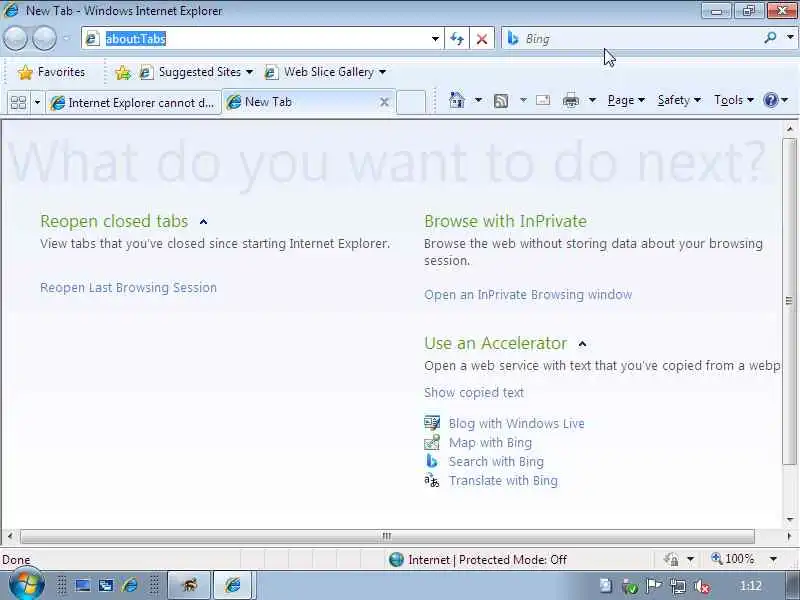Open a blank new tab button
This screenshot has width=800, height=600.
tap(411, 102)
